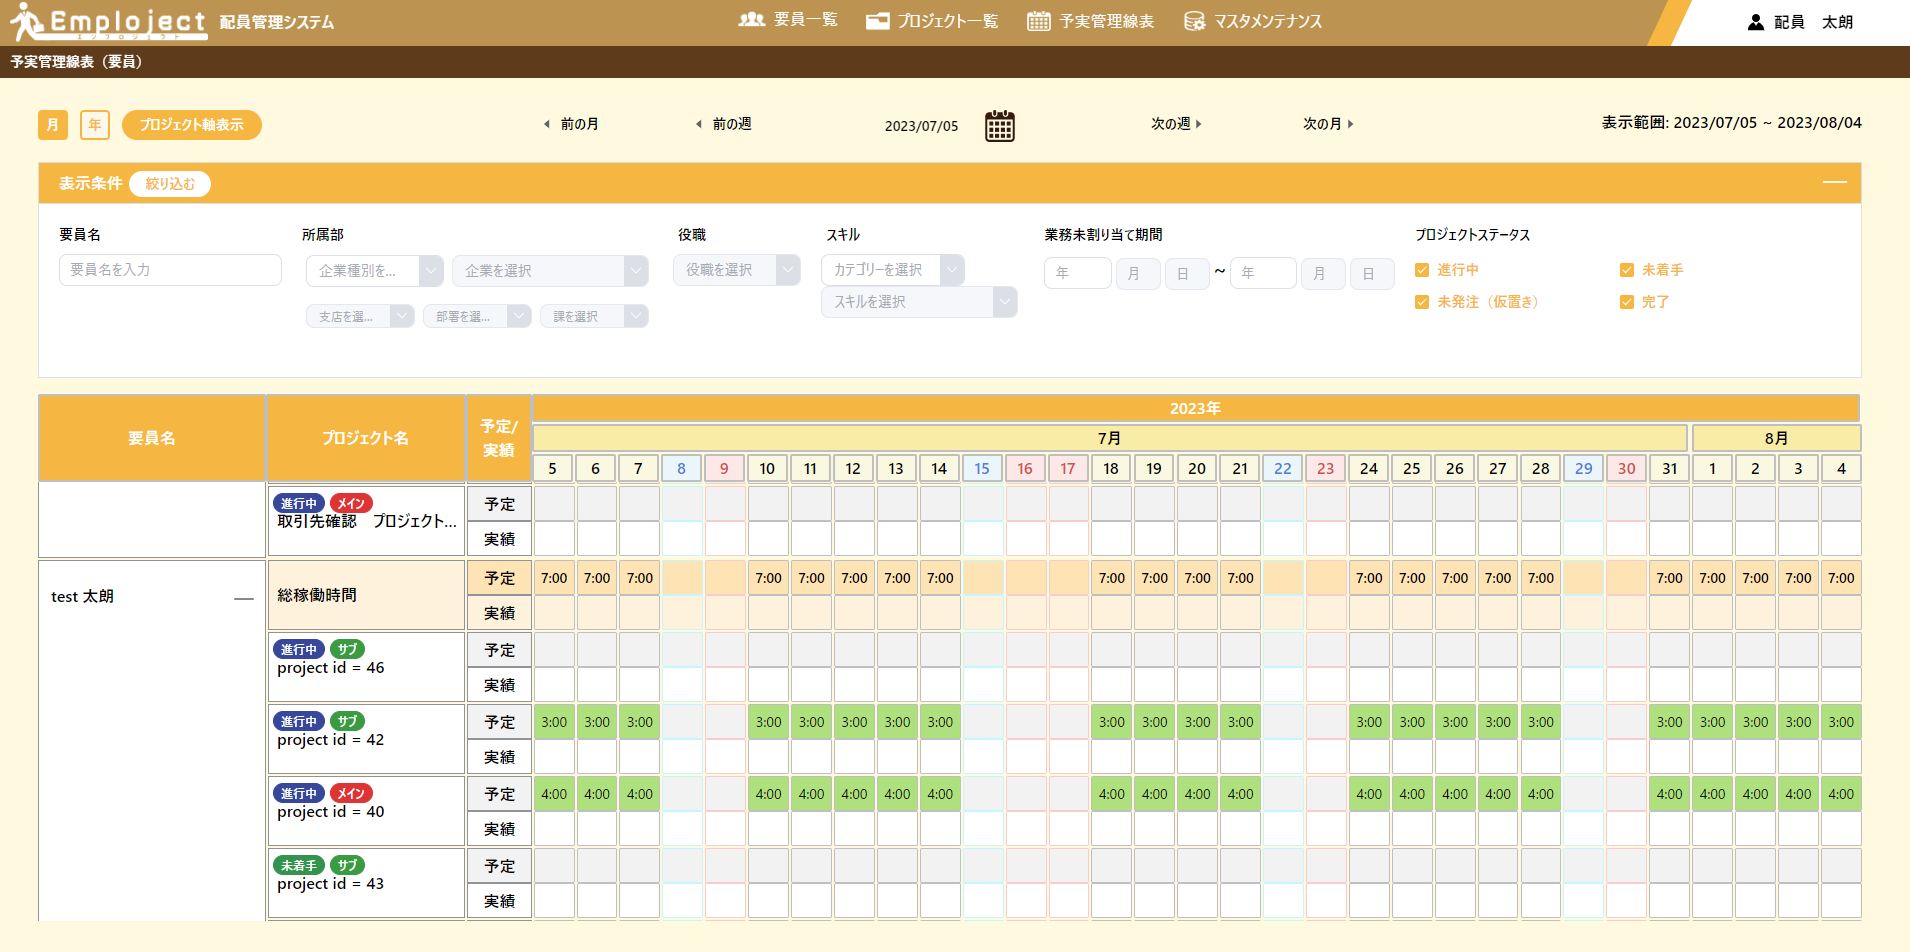This screenshot has height=952, width=1910.
Task: Go to 次の週 link
Action: click(1170, 124)
